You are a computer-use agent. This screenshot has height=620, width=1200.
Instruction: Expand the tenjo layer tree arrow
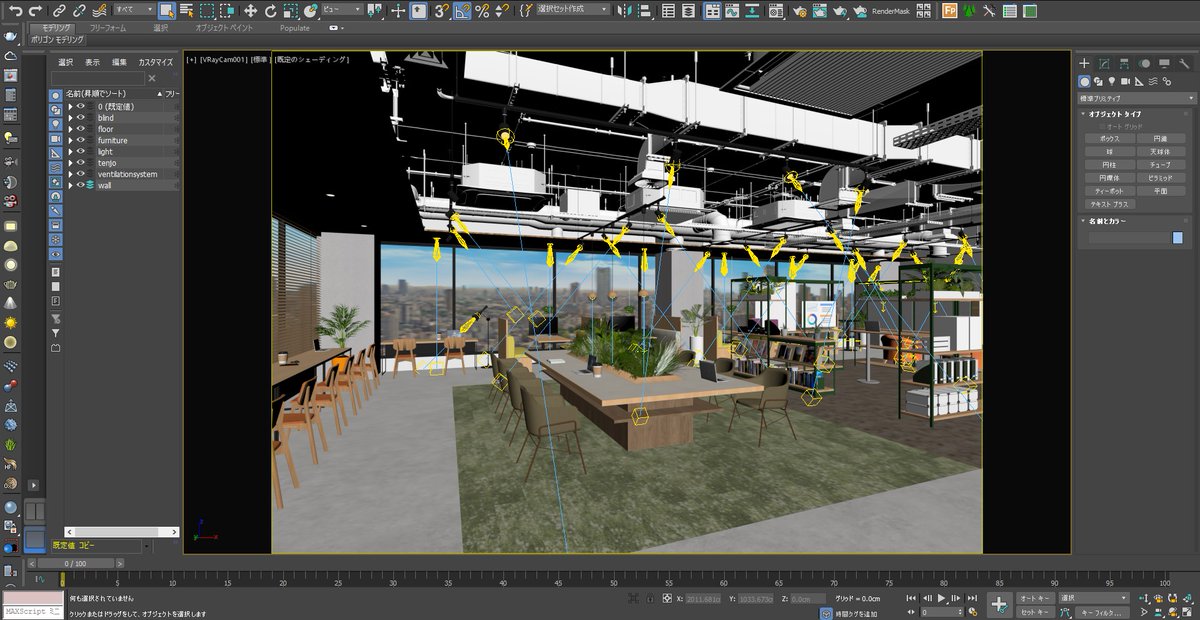(70, 163)
